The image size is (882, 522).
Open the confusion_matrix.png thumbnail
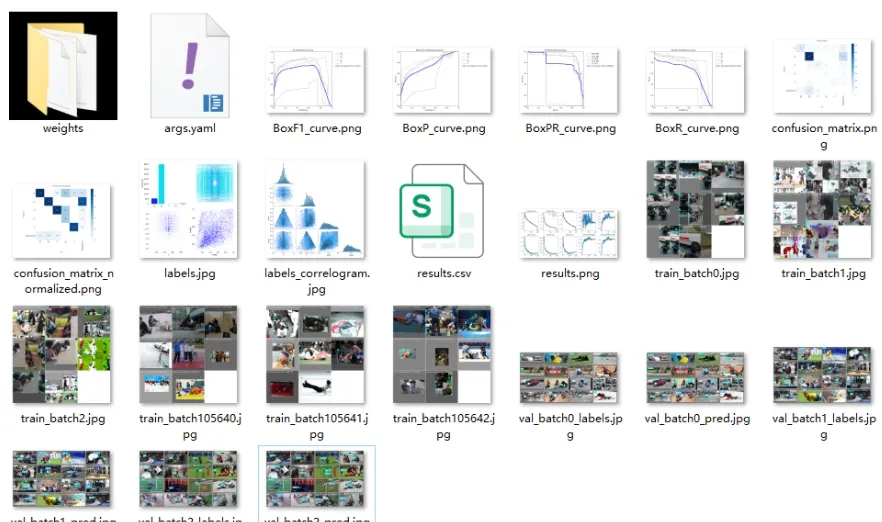point(822,76)
